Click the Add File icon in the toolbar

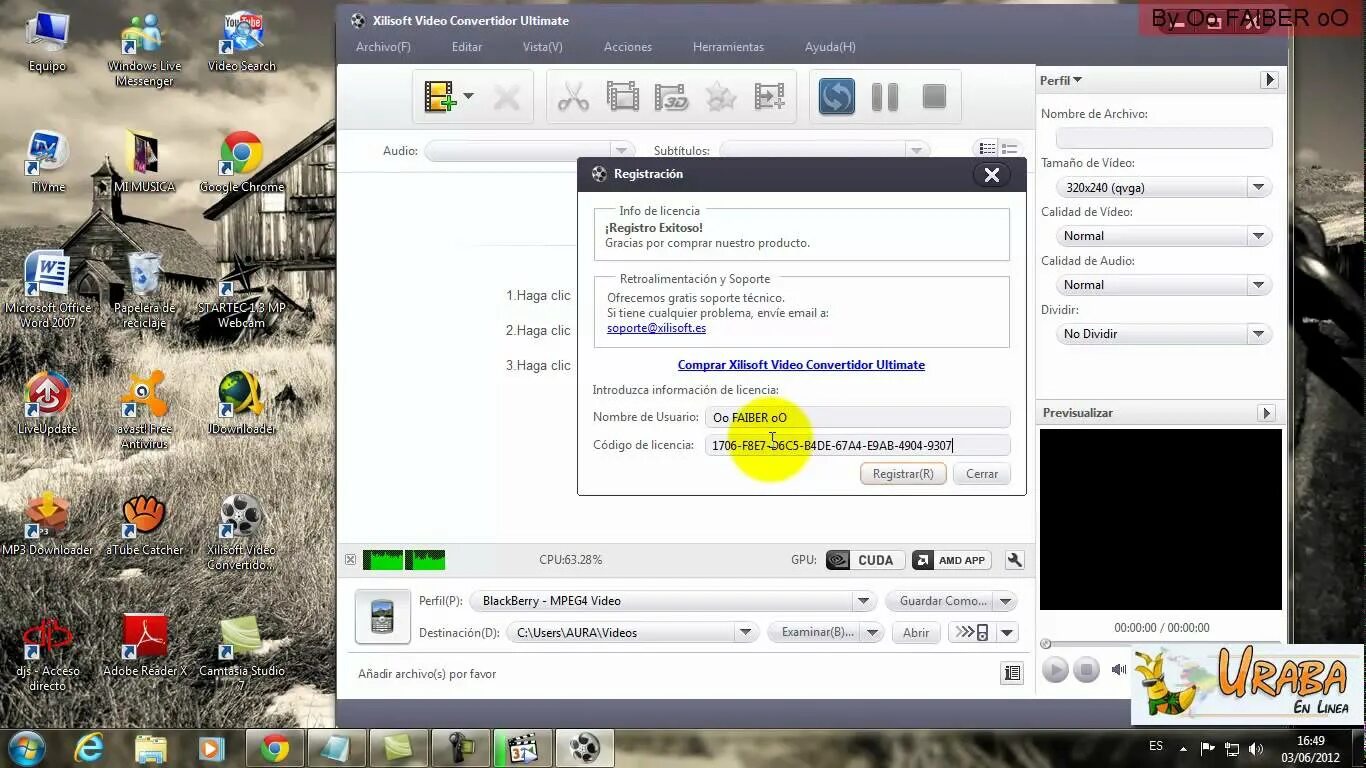click(x=440, y=97)
